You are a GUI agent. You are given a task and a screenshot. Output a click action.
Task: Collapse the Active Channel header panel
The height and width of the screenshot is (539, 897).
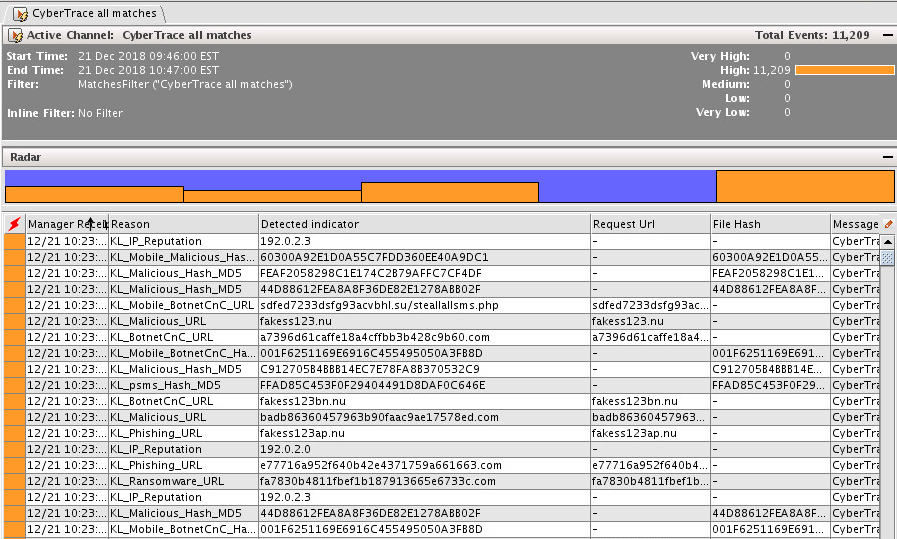[x=887, y=35]
